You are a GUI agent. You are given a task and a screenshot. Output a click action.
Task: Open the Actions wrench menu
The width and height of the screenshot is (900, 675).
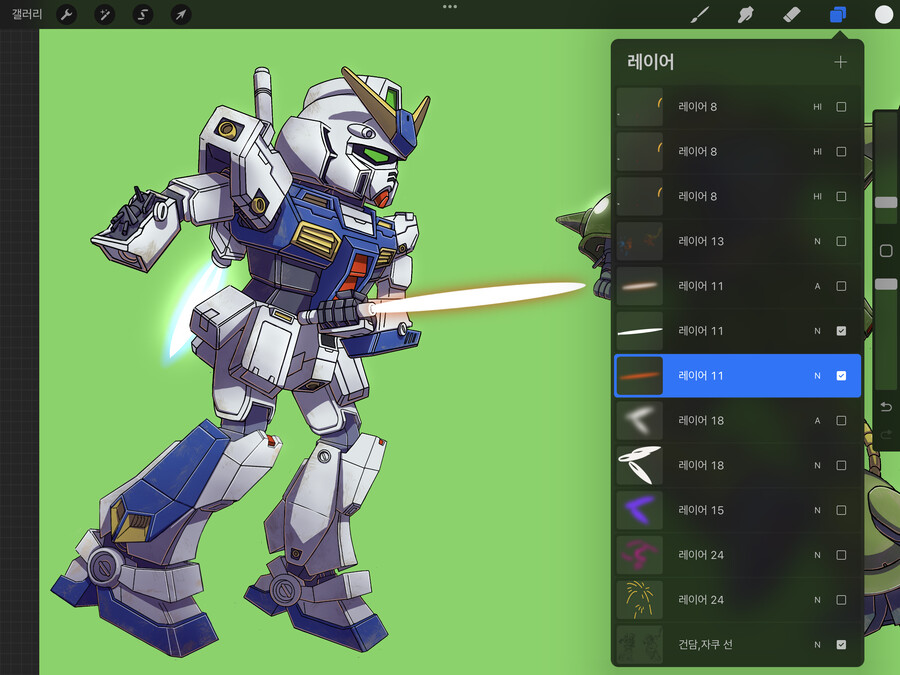coord(67,14)
